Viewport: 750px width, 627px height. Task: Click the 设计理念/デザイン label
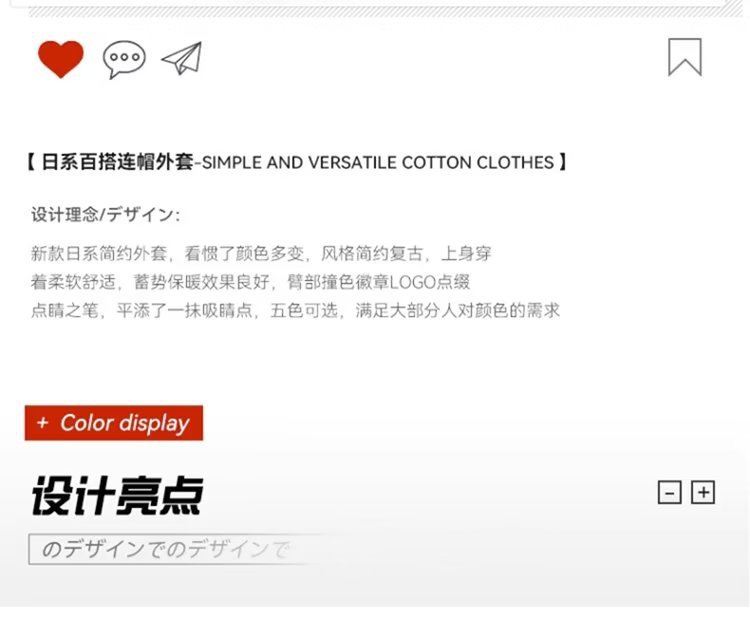[106, 214]
